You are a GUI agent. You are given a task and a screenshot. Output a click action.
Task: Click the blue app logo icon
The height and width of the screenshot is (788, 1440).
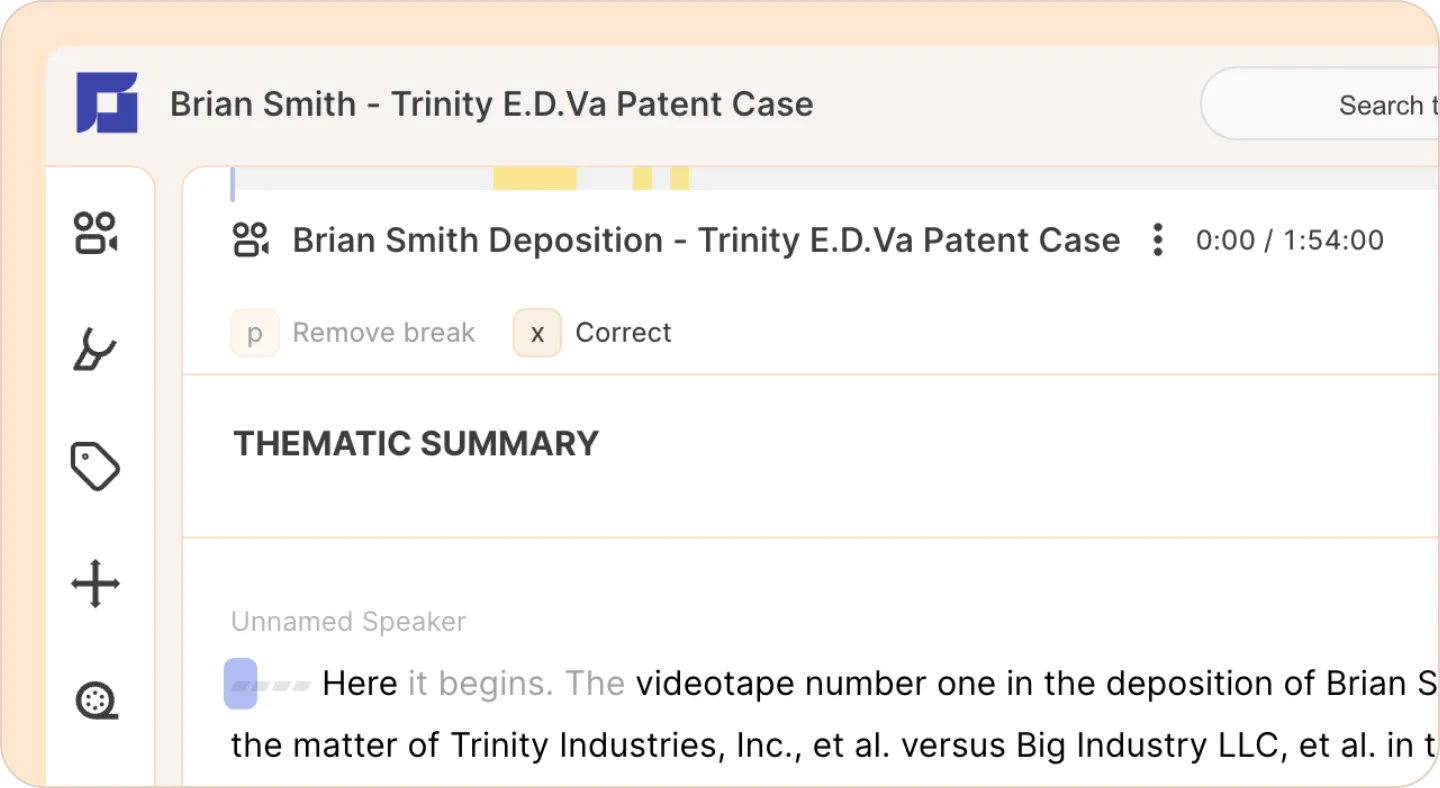[107, 103]
